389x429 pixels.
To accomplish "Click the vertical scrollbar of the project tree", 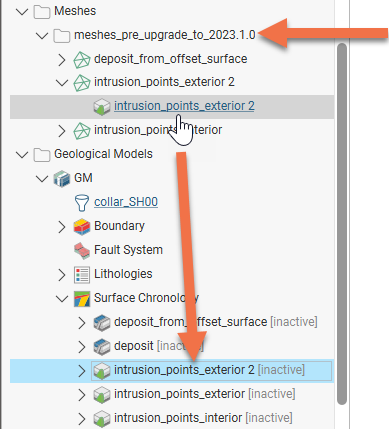I will [x=342, y=223].
